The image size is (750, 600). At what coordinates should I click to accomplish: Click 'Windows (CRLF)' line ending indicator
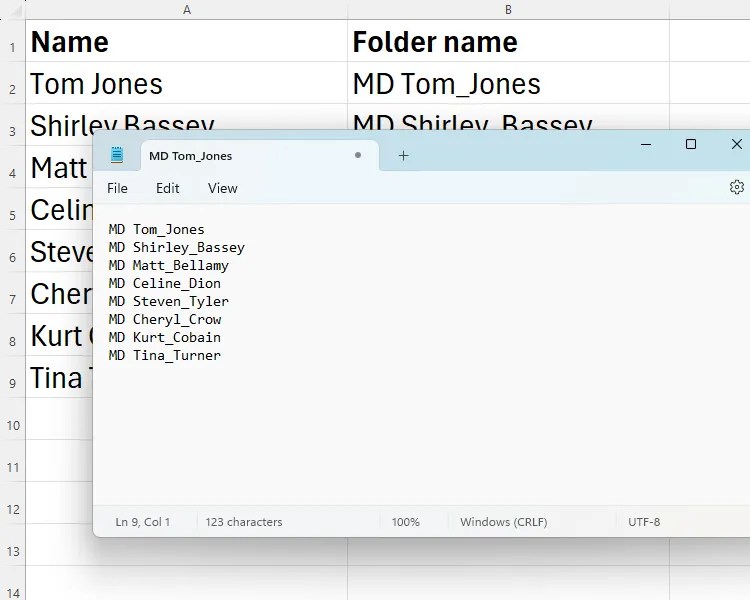point(503,522)
